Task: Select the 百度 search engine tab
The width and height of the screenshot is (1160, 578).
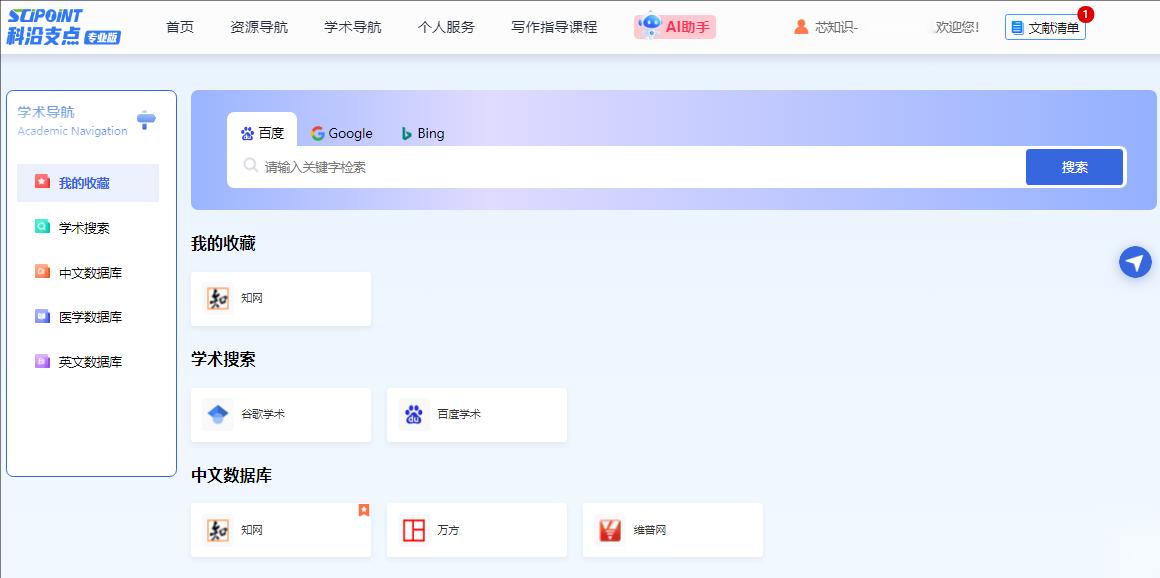Action: (x=262, y=133)
